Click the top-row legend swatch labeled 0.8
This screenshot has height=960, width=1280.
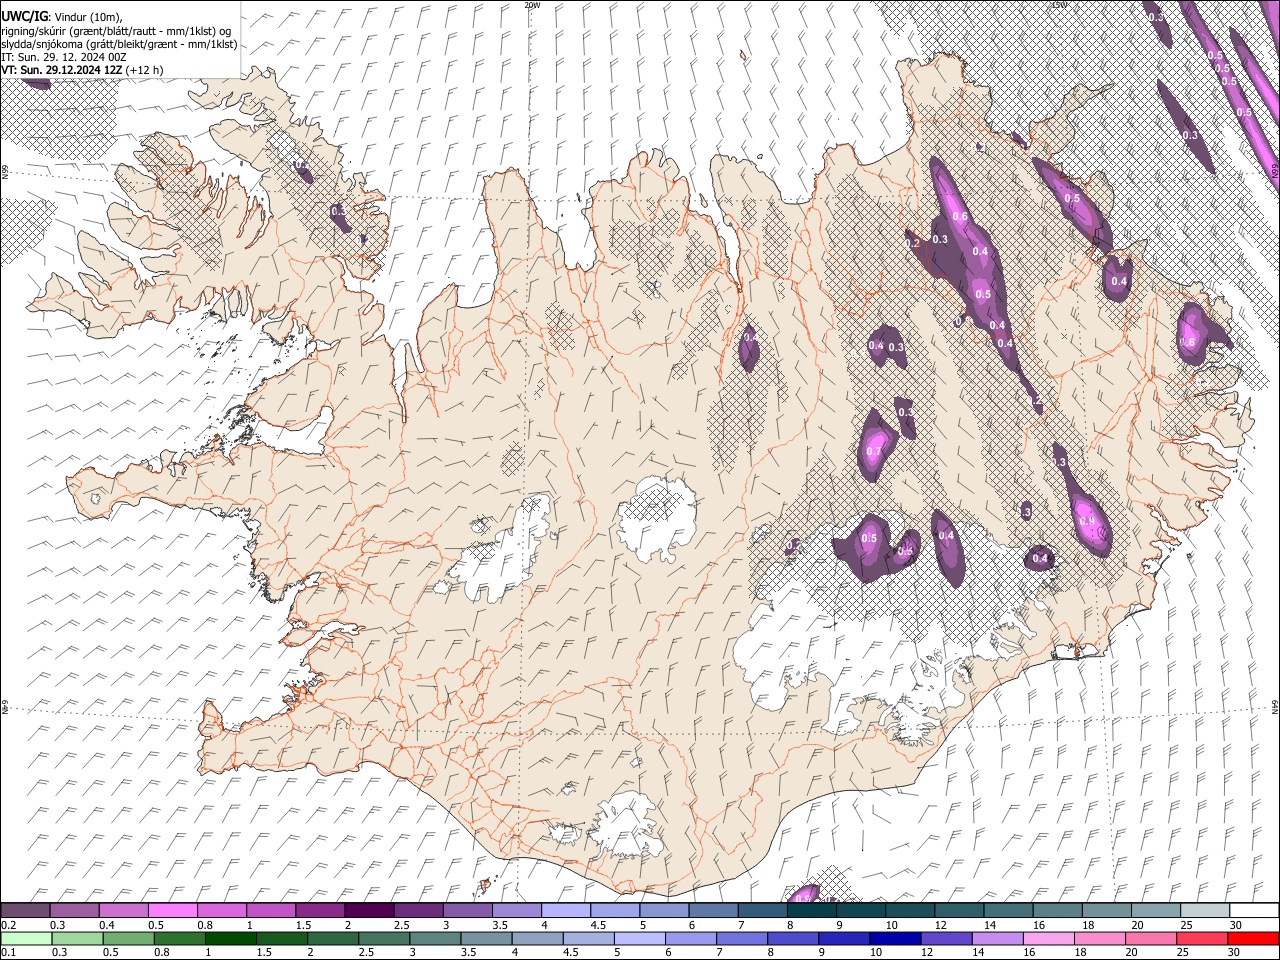click(221, 910)
